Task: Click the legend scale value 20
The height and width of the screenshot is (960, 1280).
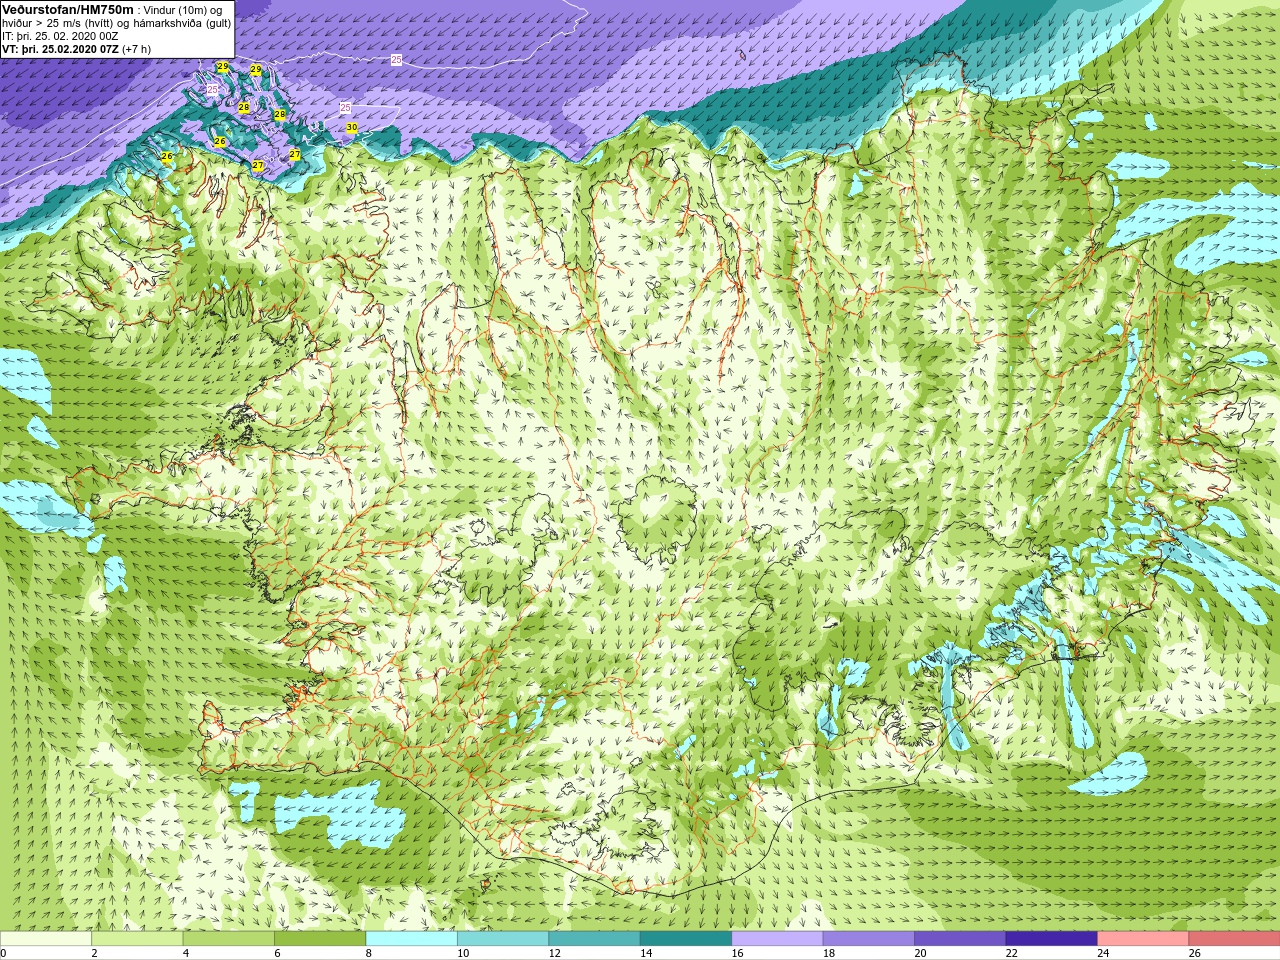Action: click(921, 953)
